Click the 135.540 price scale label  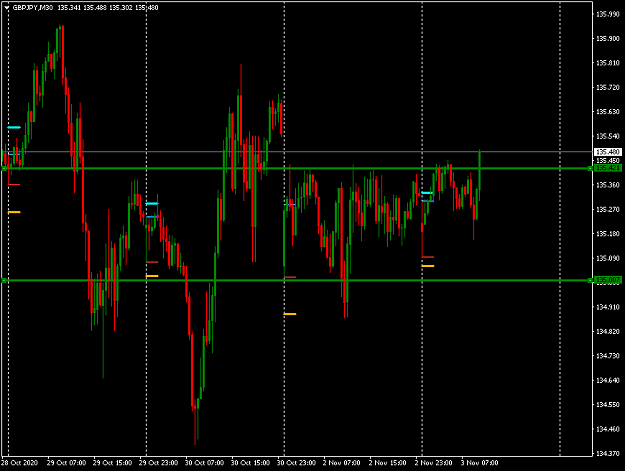click(608, 136)
